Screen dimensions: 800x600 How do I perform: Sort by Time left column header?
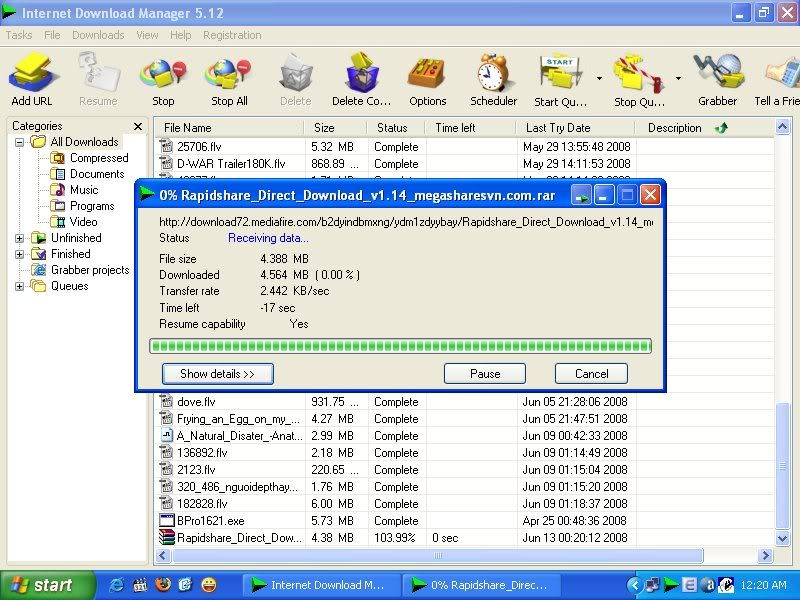pos(470,128)
